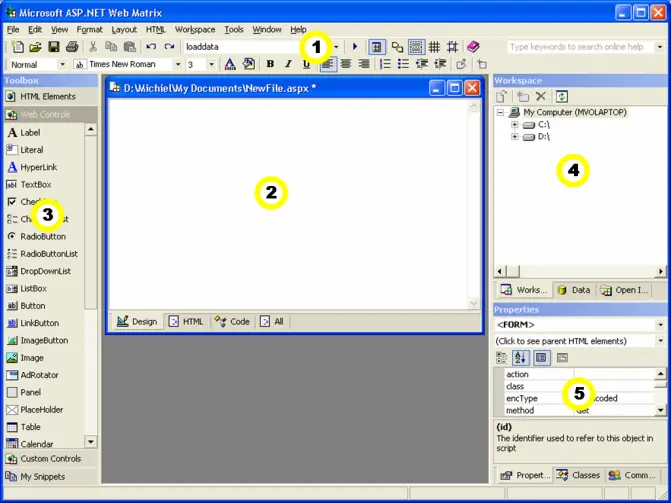Switch to the Classes tab
This screenshot has width=671, height=503.
tap(579, 475)
